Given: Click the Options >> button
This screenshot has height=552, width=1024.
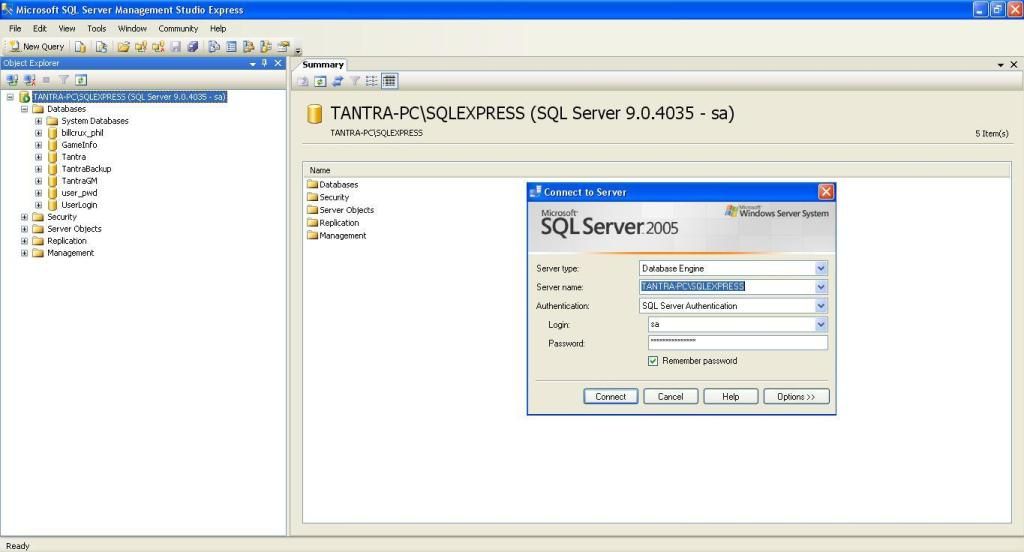Looking at the screenshot, I should (796, 397).
